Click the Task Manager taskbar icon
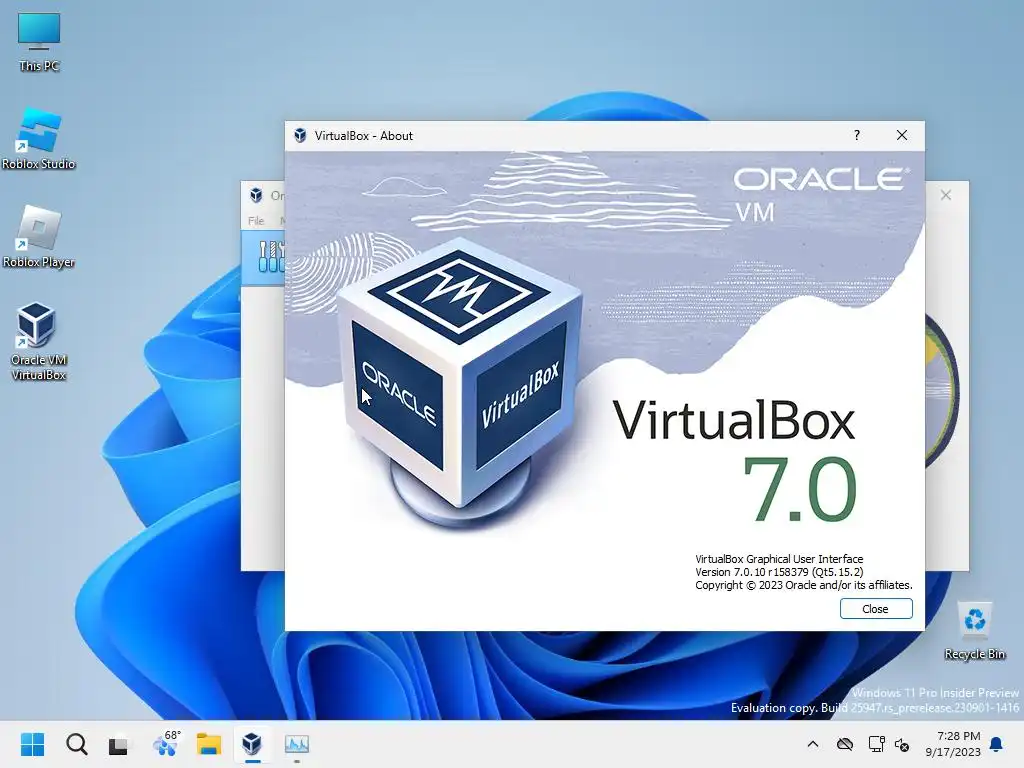1024x768 pixels. (x=296, y=744)
